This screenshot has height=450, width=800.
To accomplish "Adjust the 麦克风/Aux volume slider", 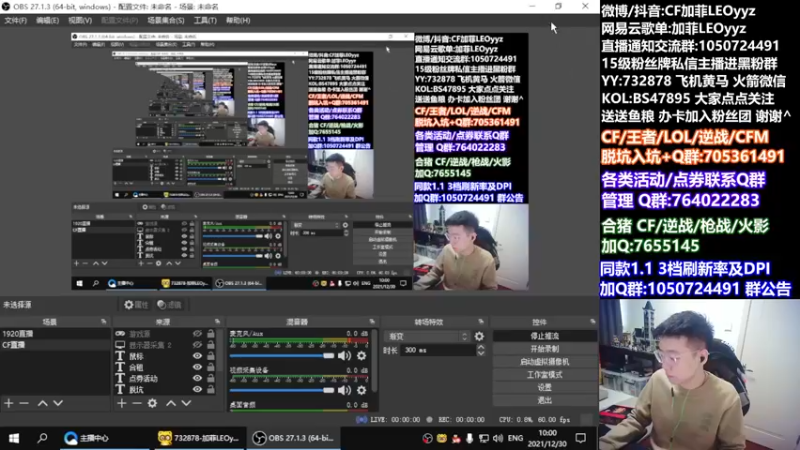I will coord(282,356).
